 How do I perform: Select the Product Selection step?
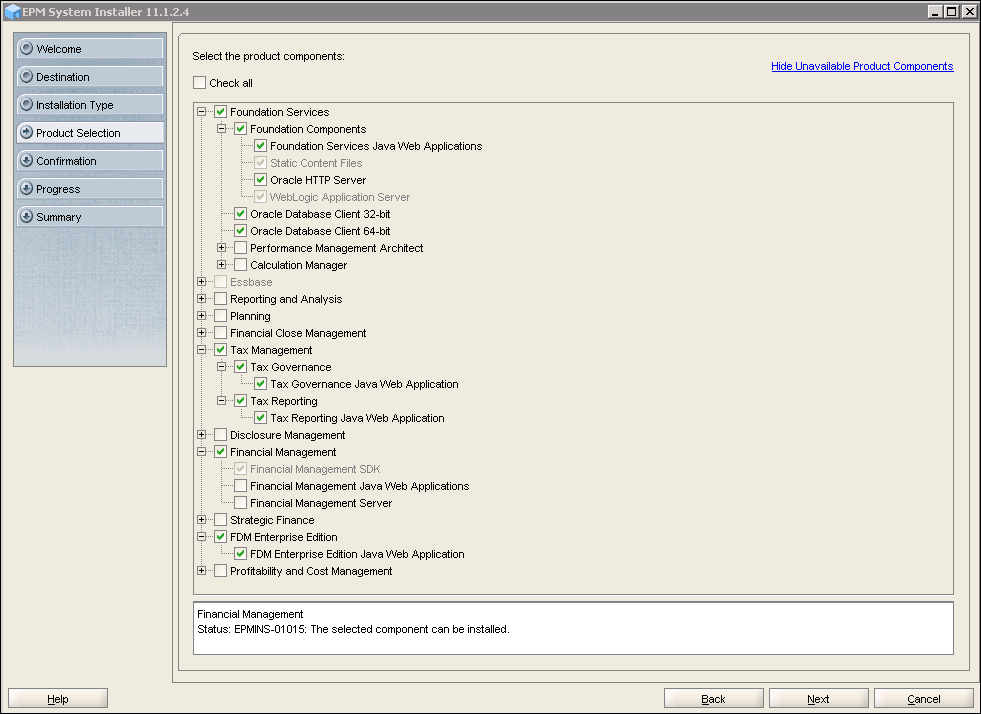(x=90, y=133)
